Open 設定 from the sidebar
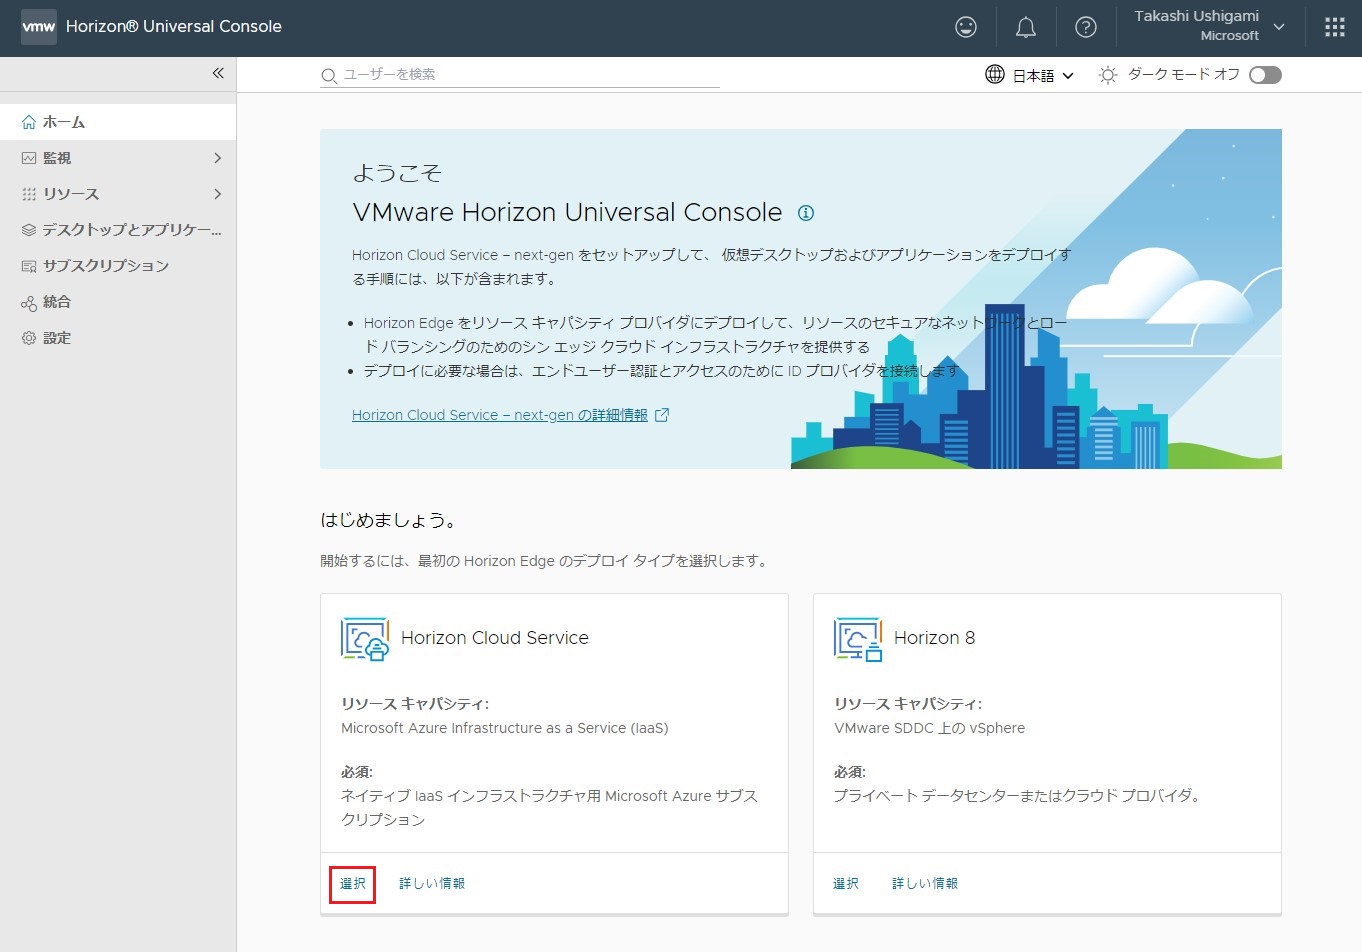1362x952 pixels. (x=56, y=338)
